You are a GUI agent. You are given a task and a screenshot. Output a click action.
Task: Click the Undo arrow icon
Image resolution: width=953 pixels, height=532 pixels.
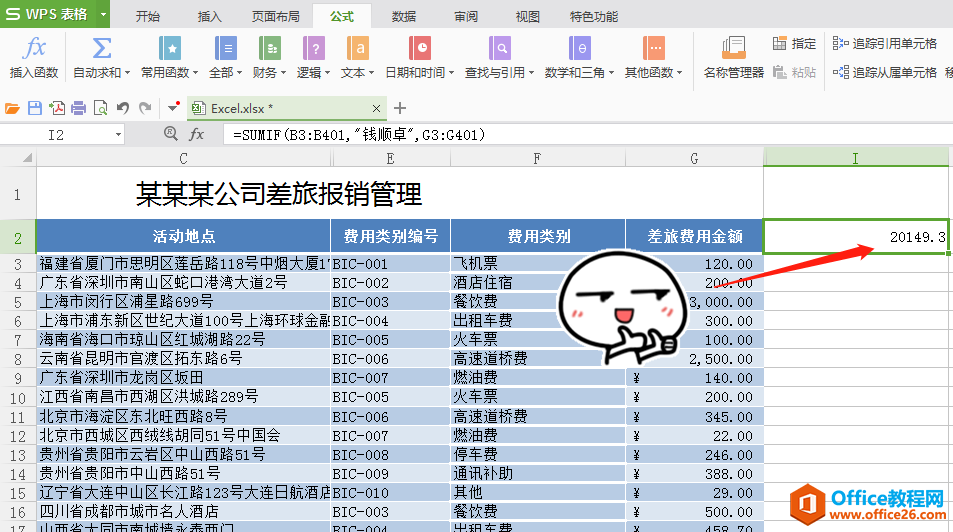pos(123,108)
